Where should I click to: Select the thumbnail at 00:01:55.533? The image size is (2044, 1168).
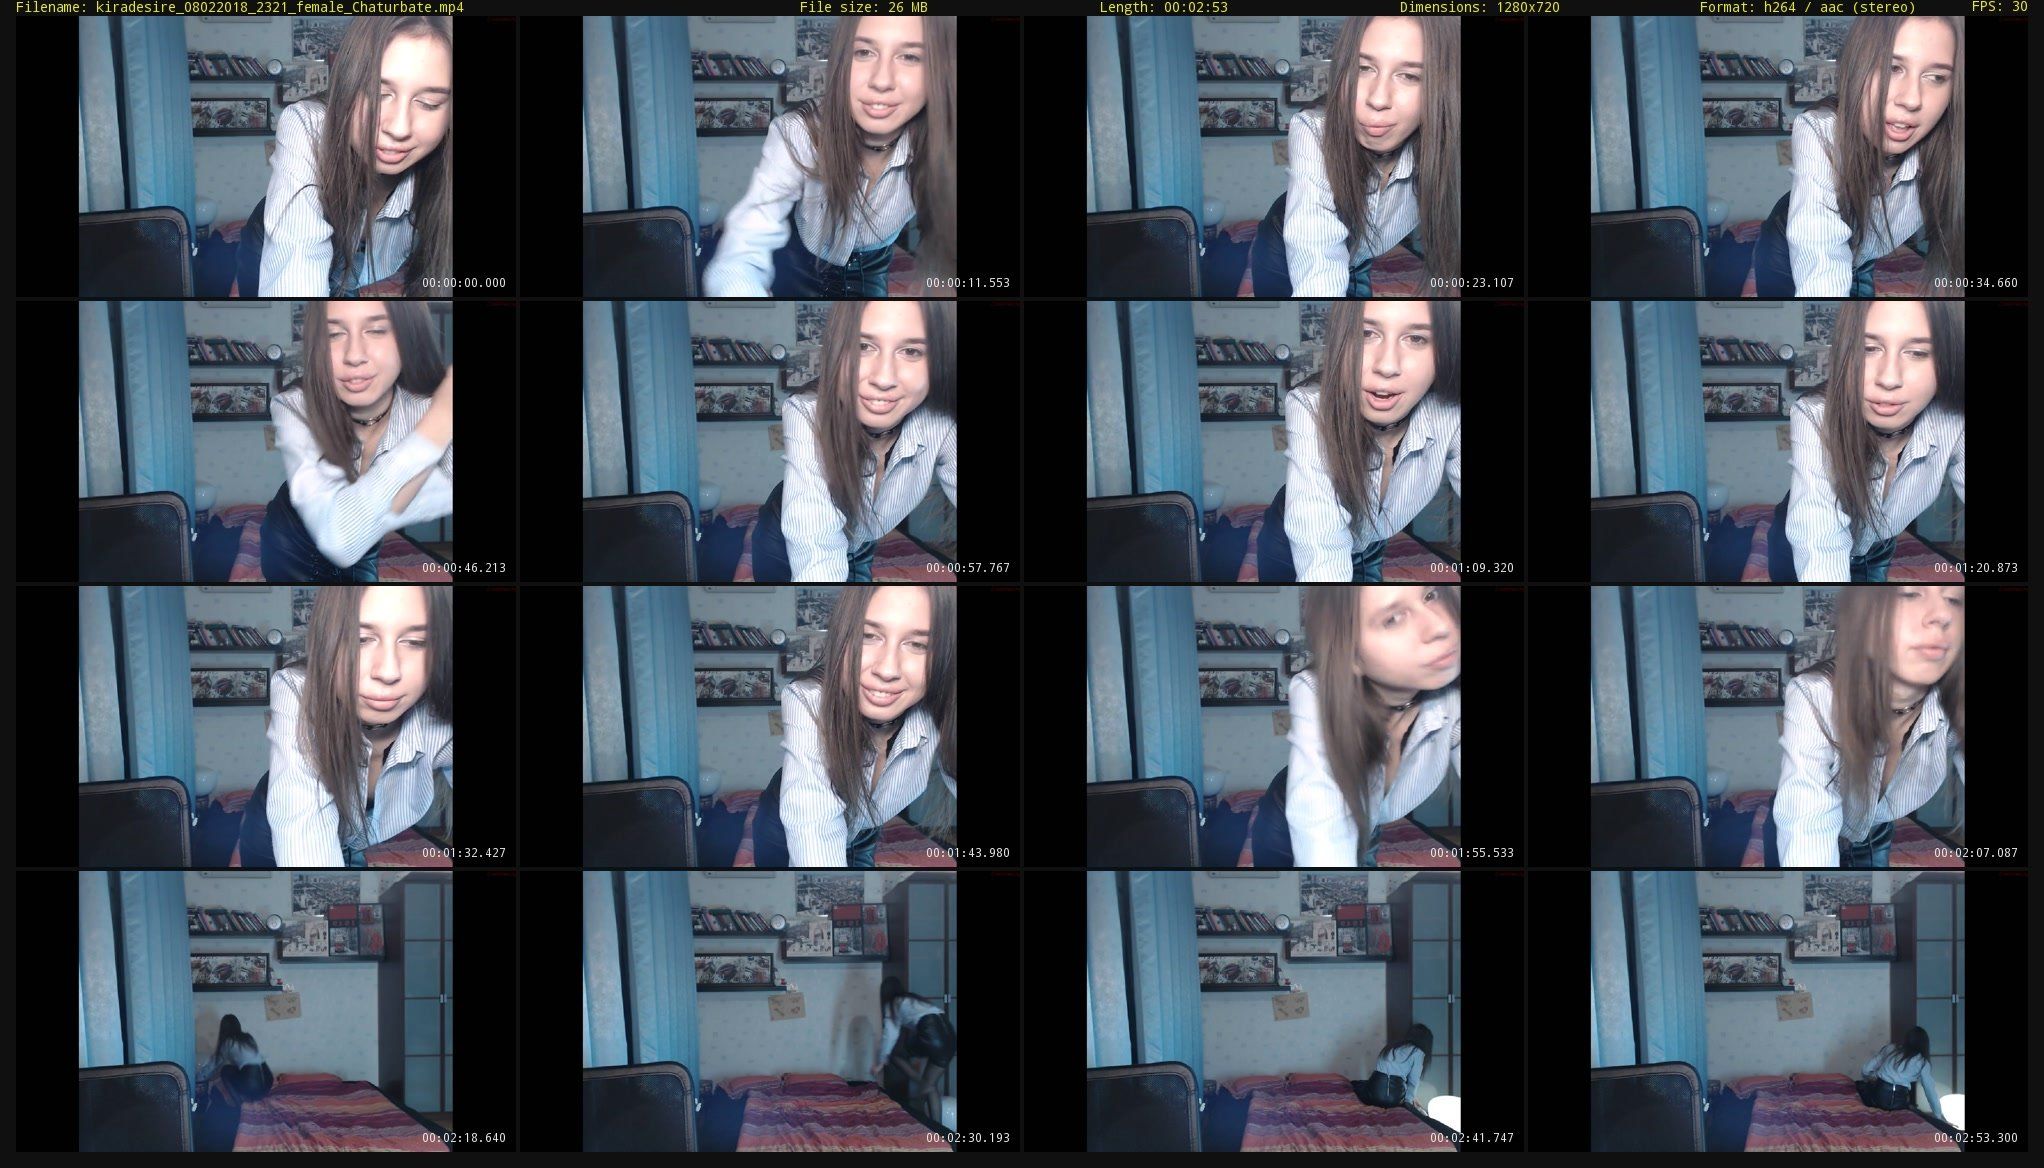tap(1274, 726)
